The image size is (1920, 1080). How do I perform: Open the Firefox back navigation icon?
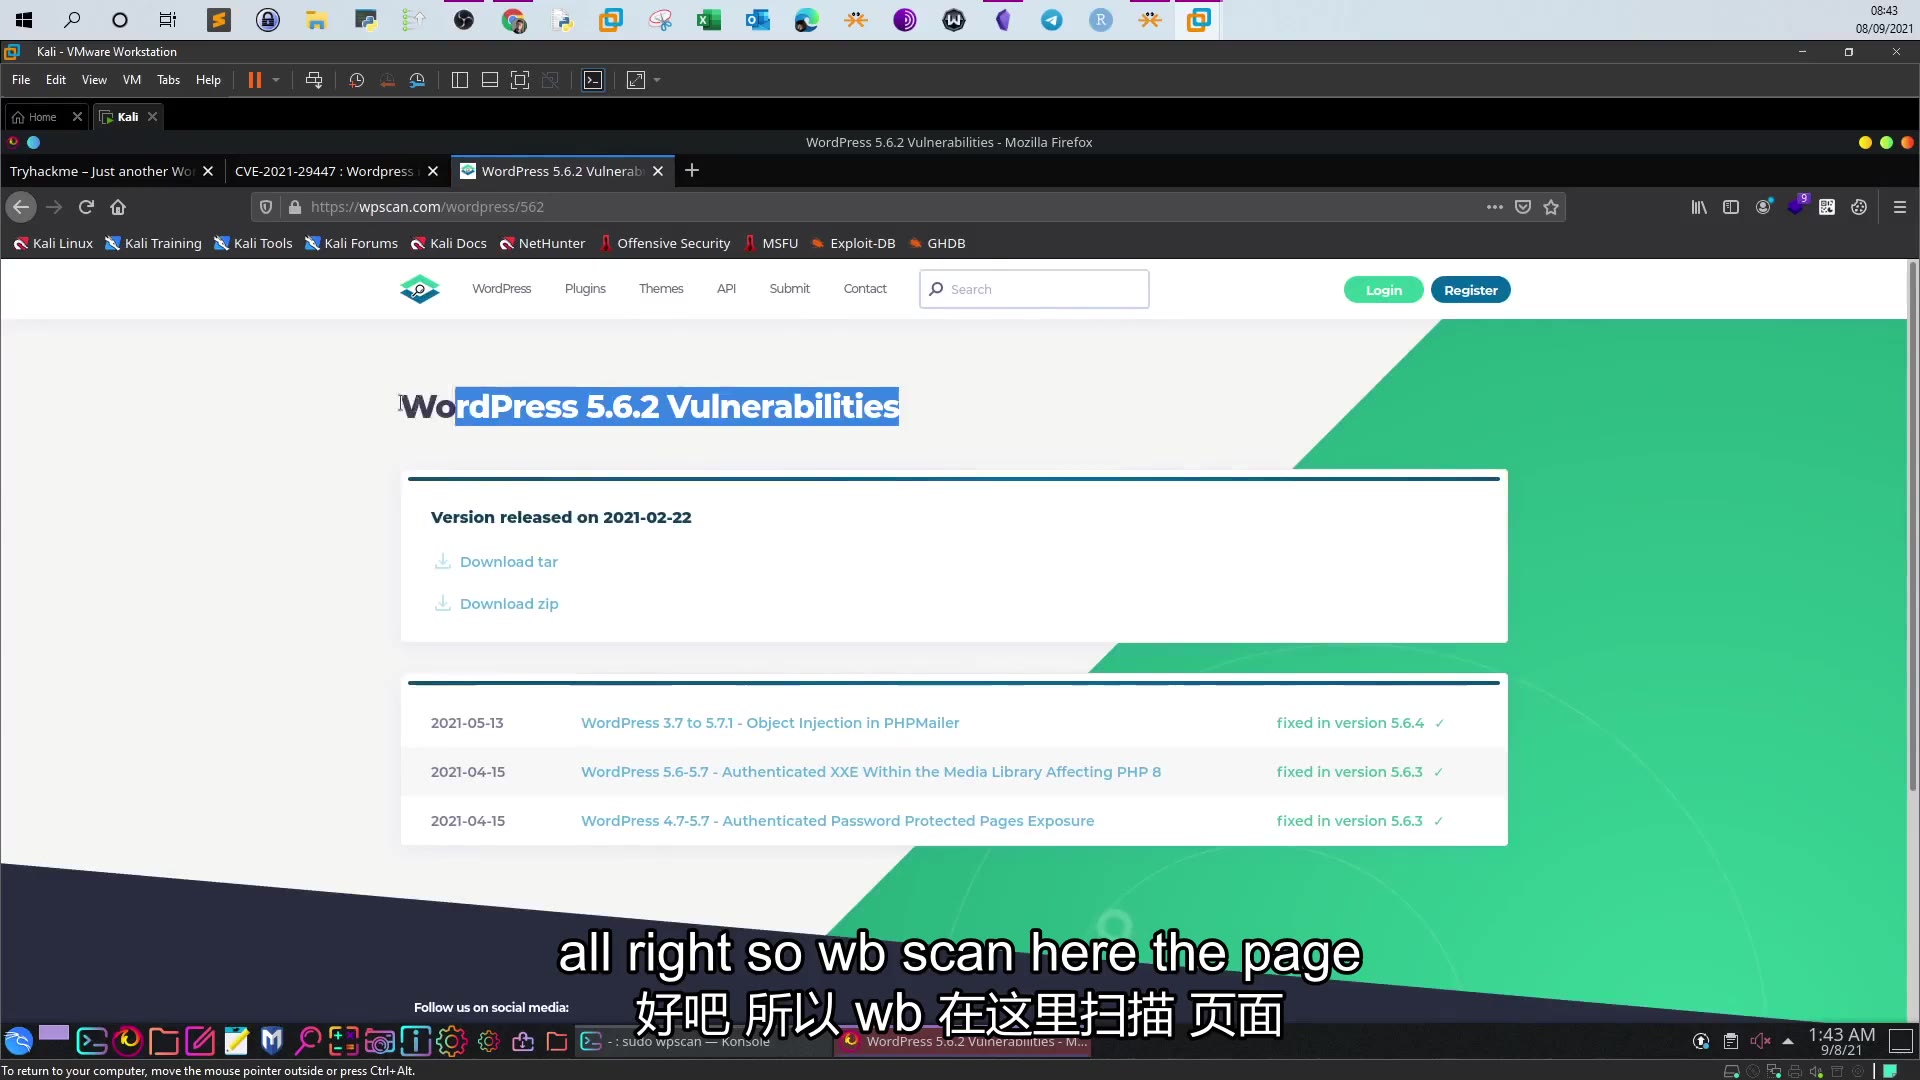click(x=20, y=206)
